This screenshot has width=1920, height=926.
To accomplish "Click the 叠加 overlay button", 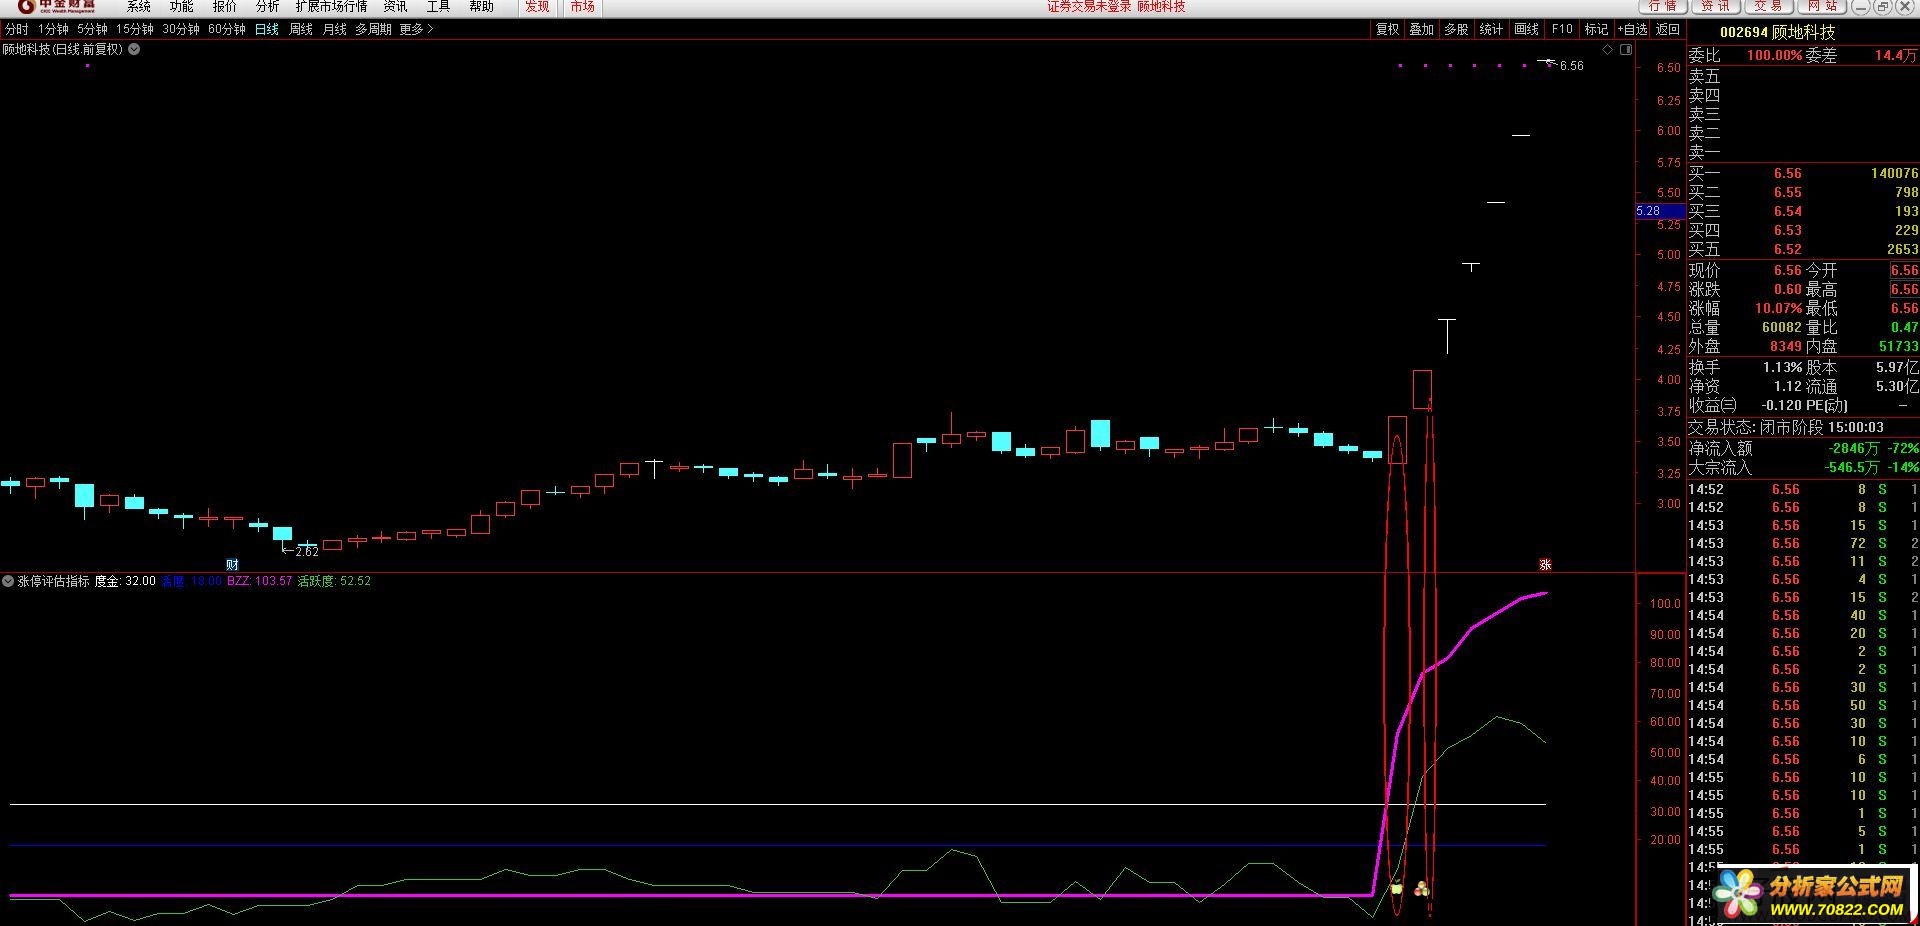I will tap(1422, 30).
